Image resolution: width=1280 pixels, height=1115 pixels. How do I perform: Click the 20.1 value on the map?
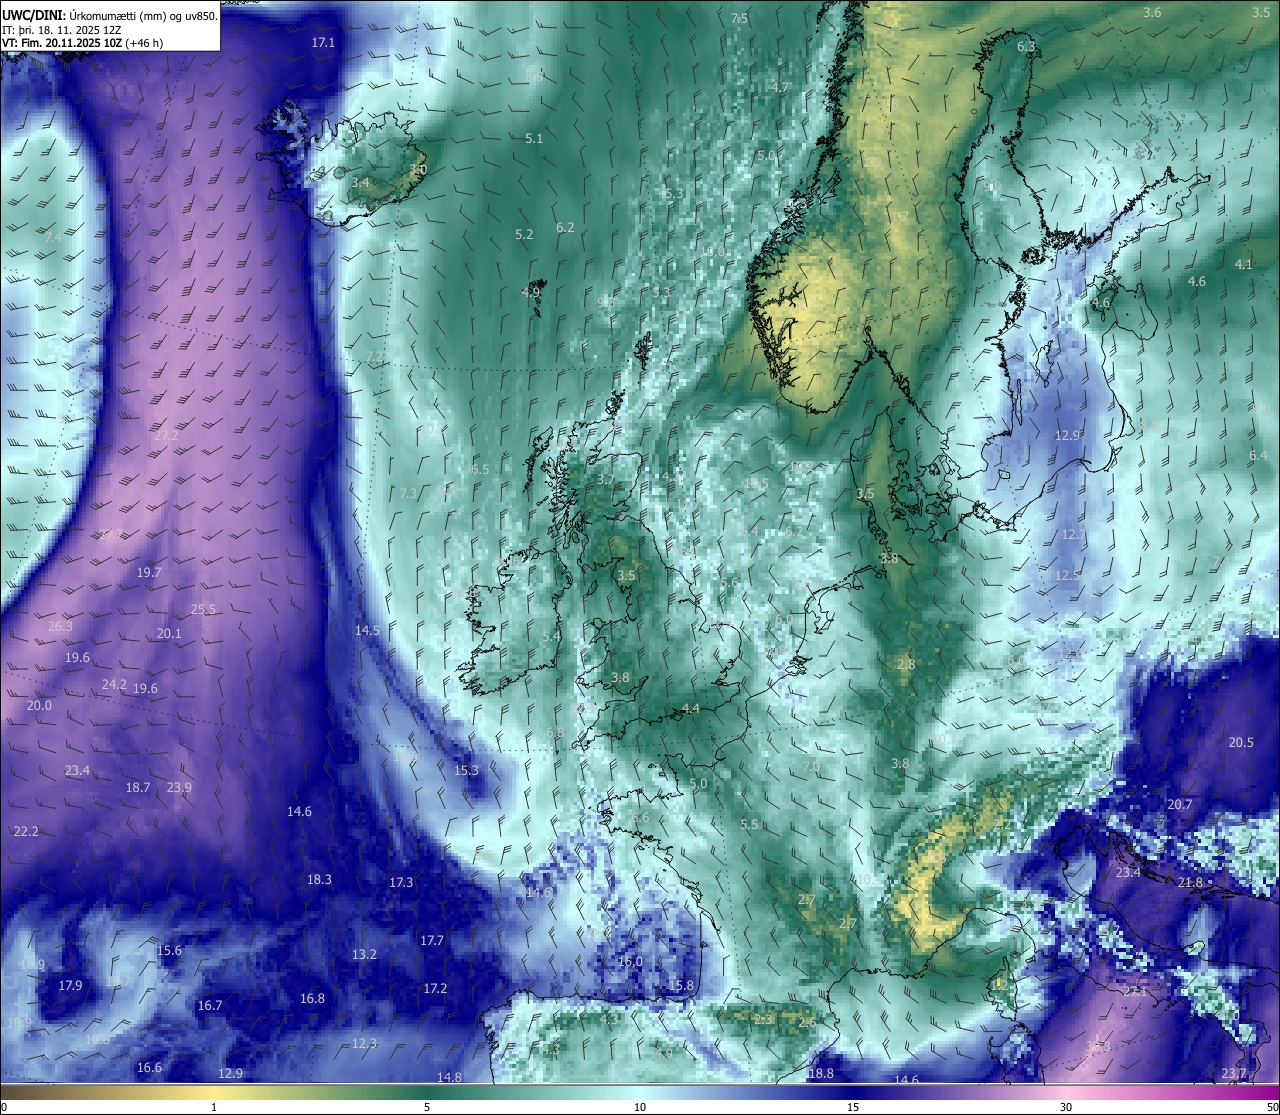coord(169,634)
